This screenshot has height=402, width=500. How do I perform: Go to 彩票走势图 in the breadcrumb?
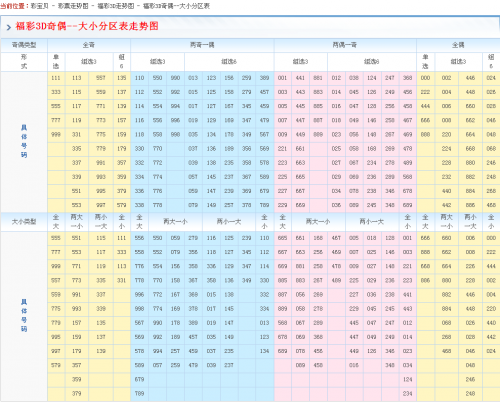point(73,6)
